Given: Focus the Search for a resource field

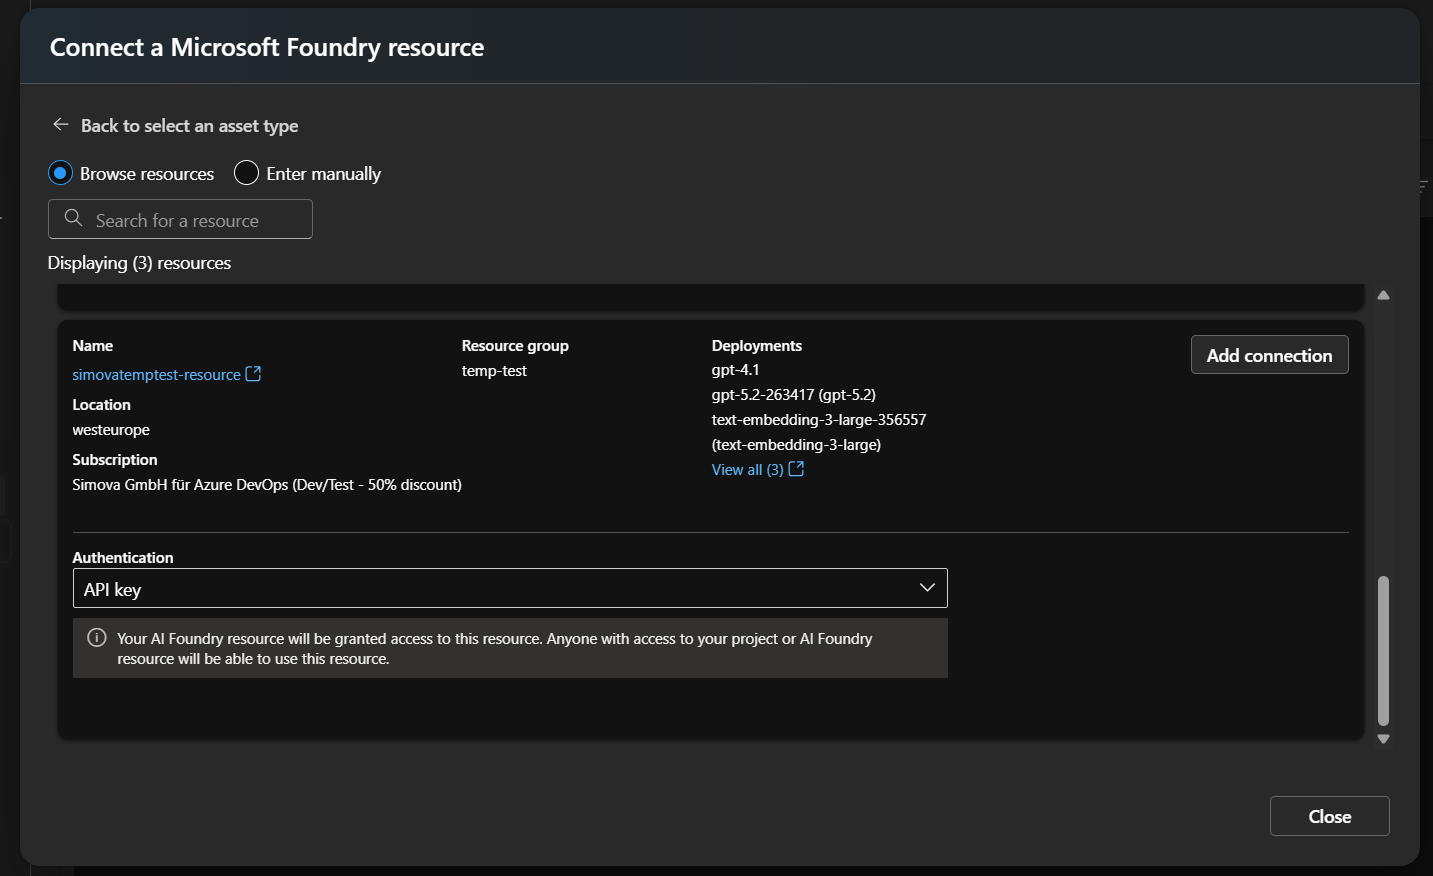Looking at the screenshot, I should [180, 219].
